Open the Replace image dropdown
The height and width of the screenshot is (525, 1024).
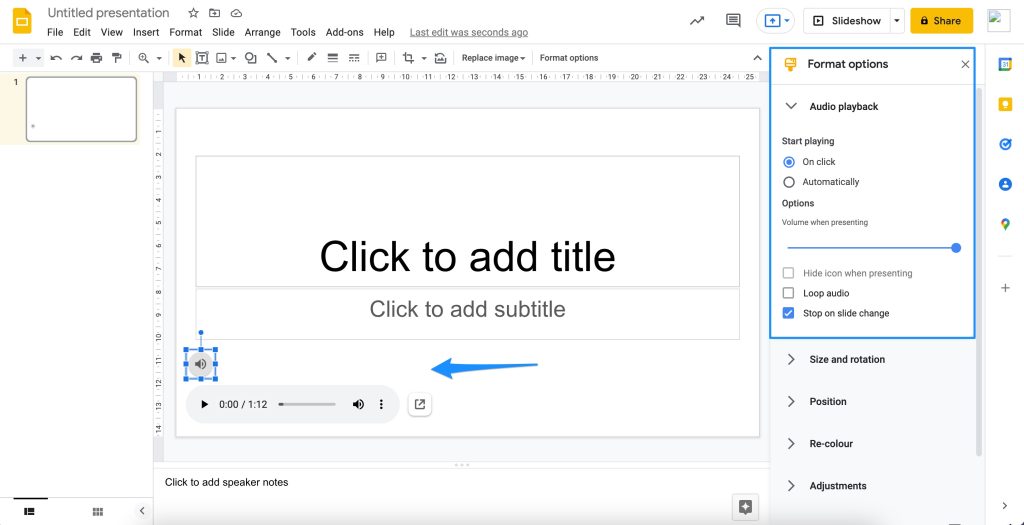493,58
